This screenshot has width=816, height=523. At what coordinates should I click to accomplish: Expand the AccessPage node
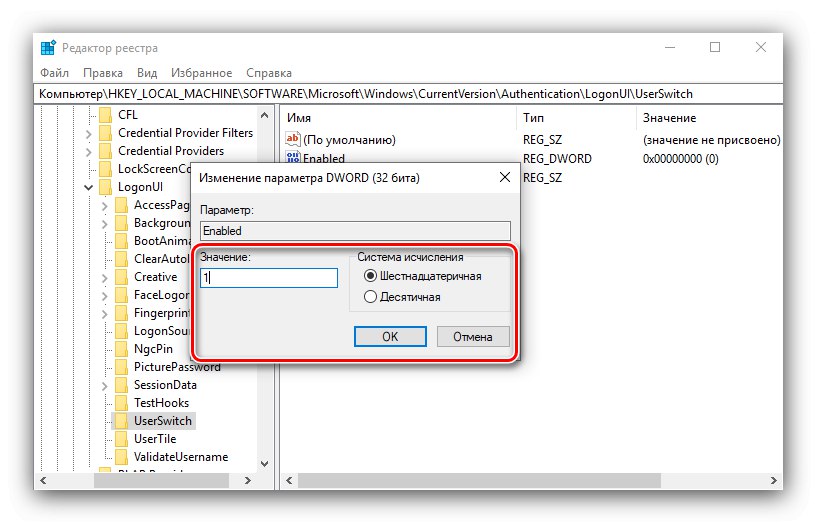click(105, 206)
